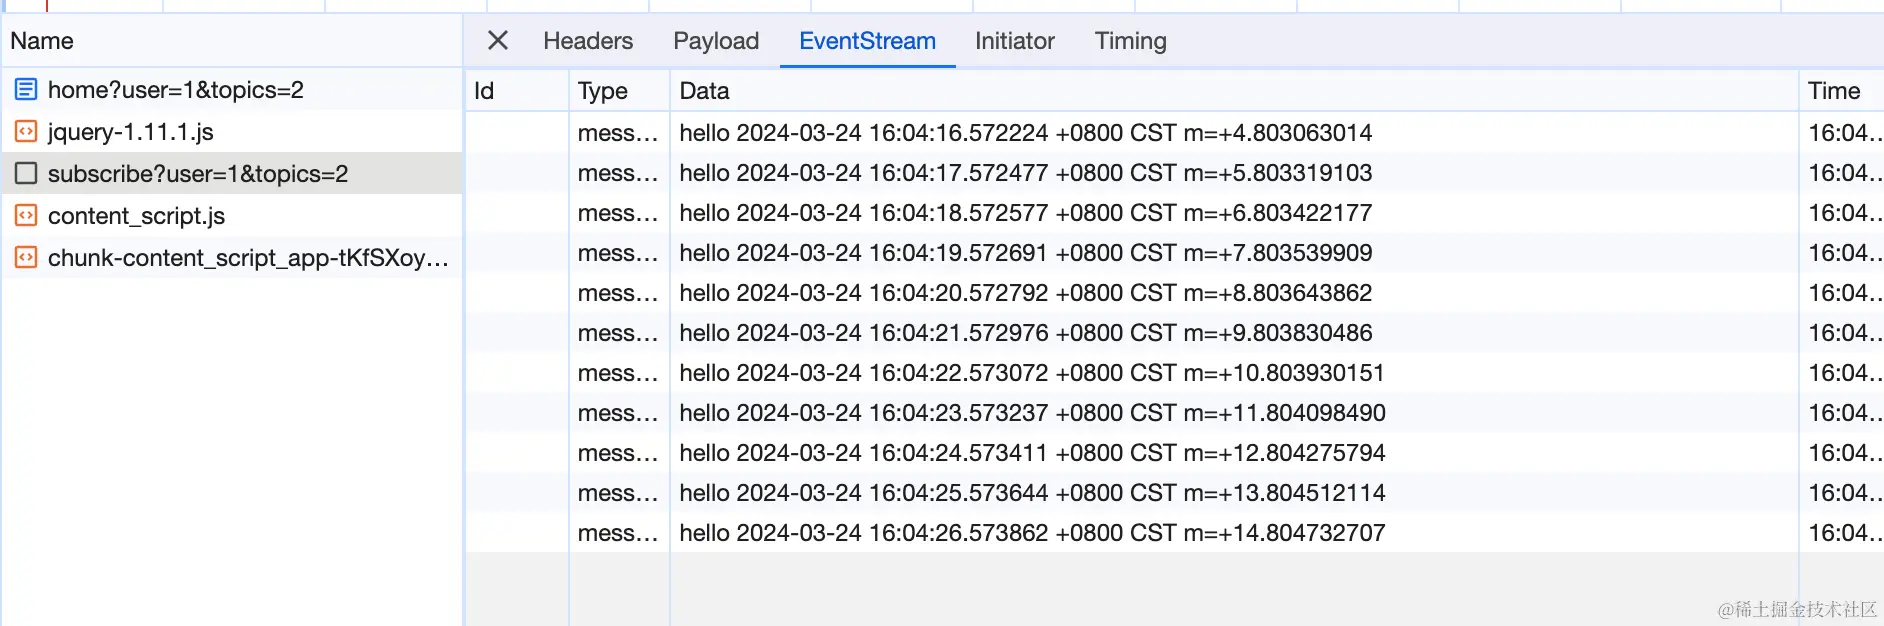Select the event message with m=+4.803063014
The width and height of the screenshot is (1884, 626).
coord(1025,133)
